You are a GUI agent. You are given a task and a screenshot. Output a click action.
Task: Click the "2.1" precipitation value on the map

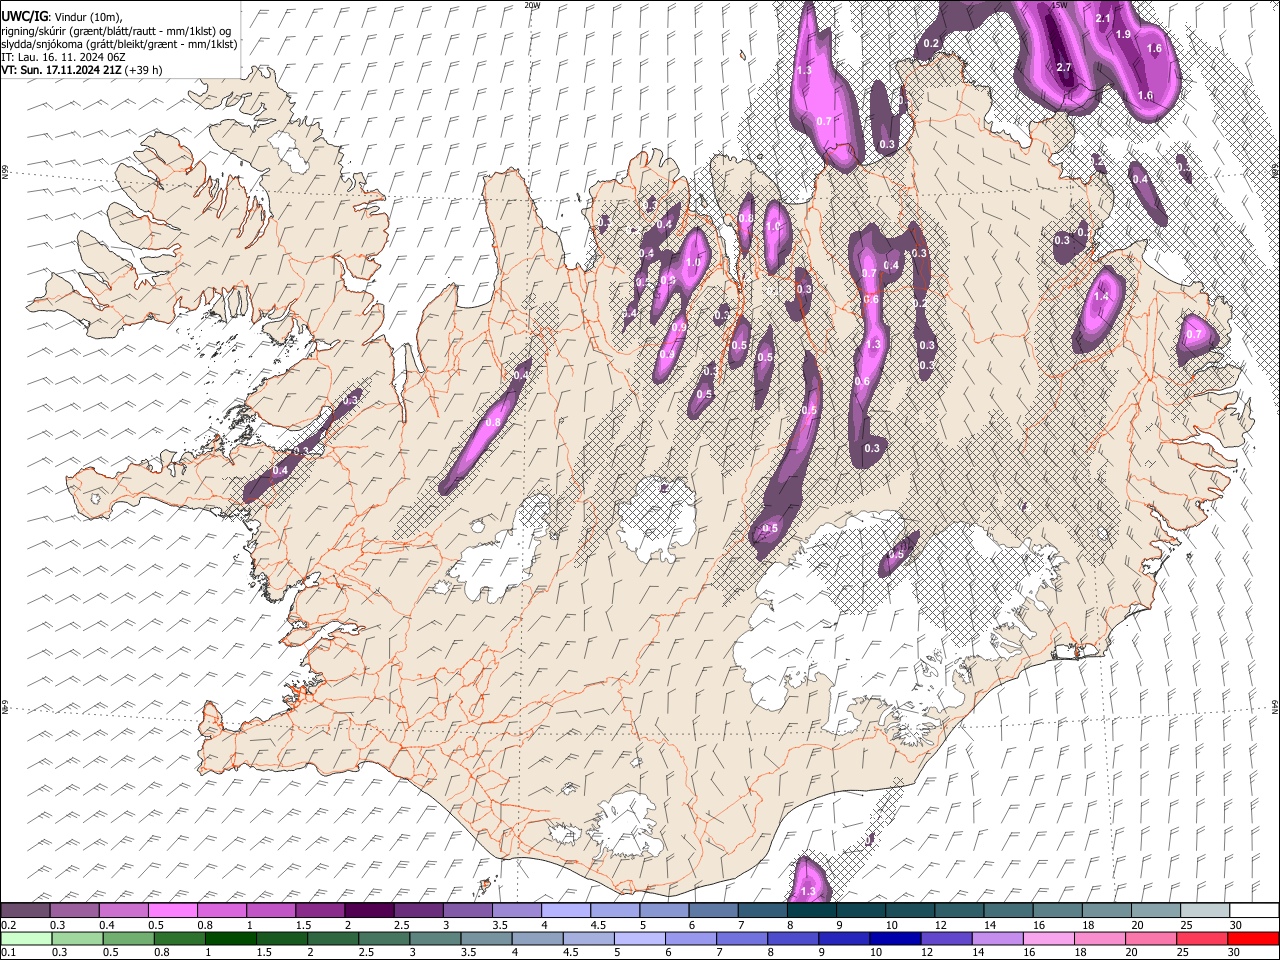pos(1104,19)
